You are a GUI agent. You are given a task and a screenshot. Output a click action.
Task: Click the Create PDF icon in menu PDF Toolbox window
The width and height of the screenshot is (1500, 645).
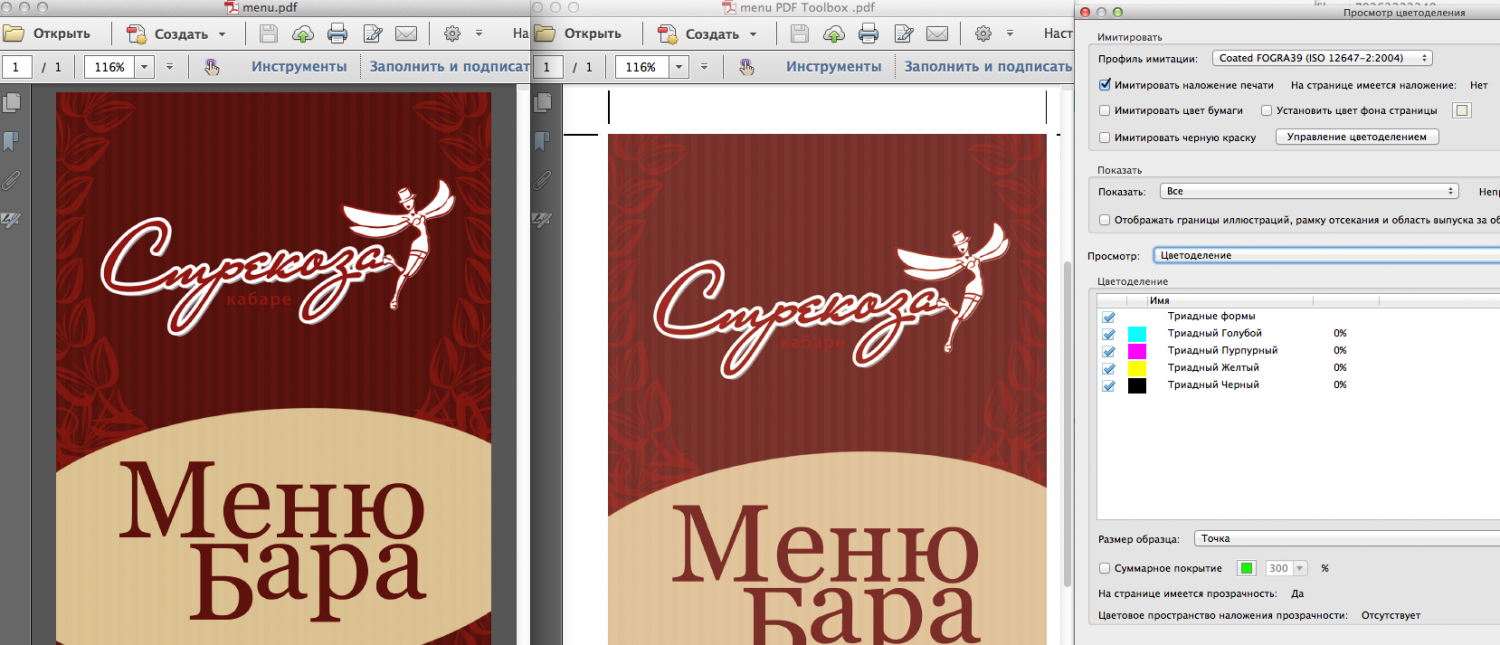pyautogui.click(x=668, y=33)
